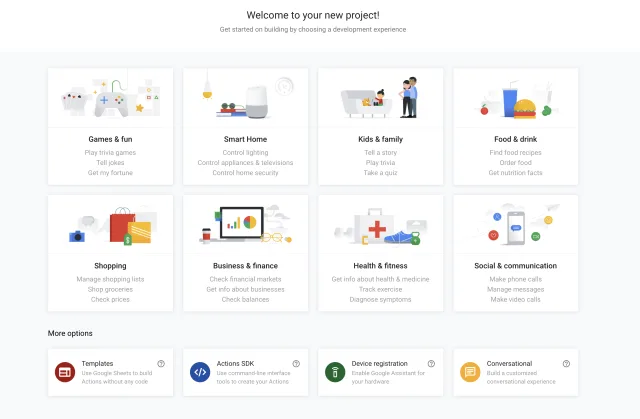
Task: Select the Health & fitness title
Action: click(x=380, y=266)
